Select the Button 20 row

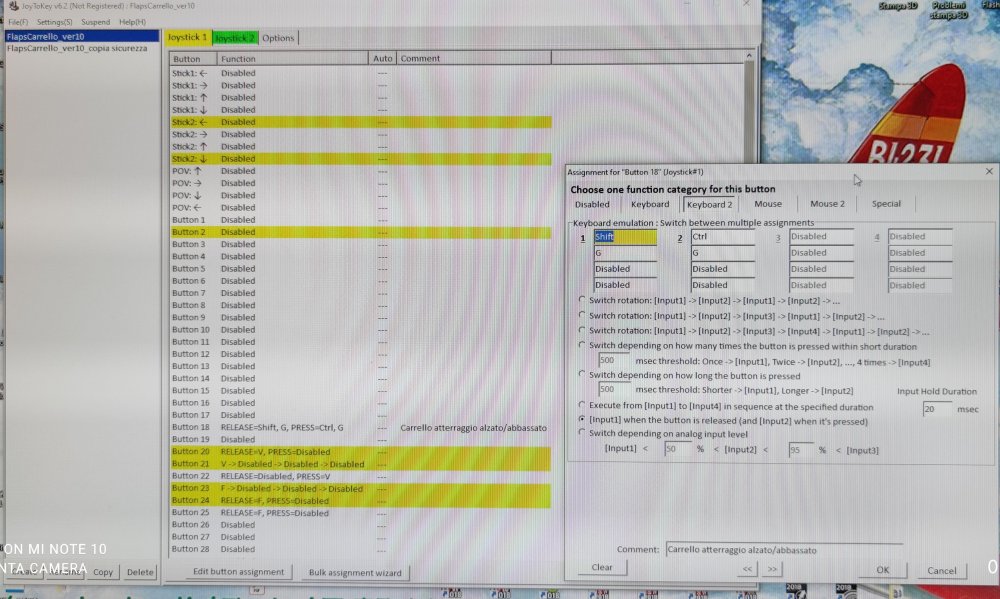tap(360, 452)
